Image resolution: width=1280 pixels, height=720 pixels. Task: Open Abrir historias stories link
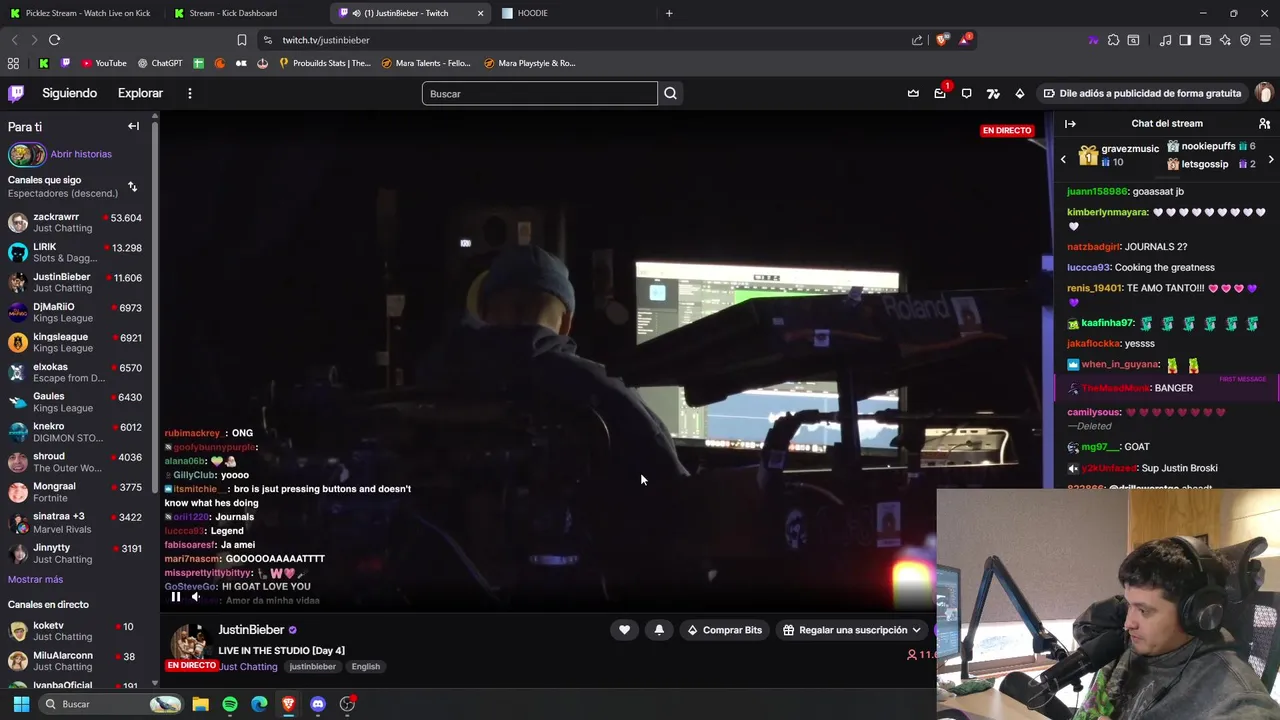tap(81, 154)
